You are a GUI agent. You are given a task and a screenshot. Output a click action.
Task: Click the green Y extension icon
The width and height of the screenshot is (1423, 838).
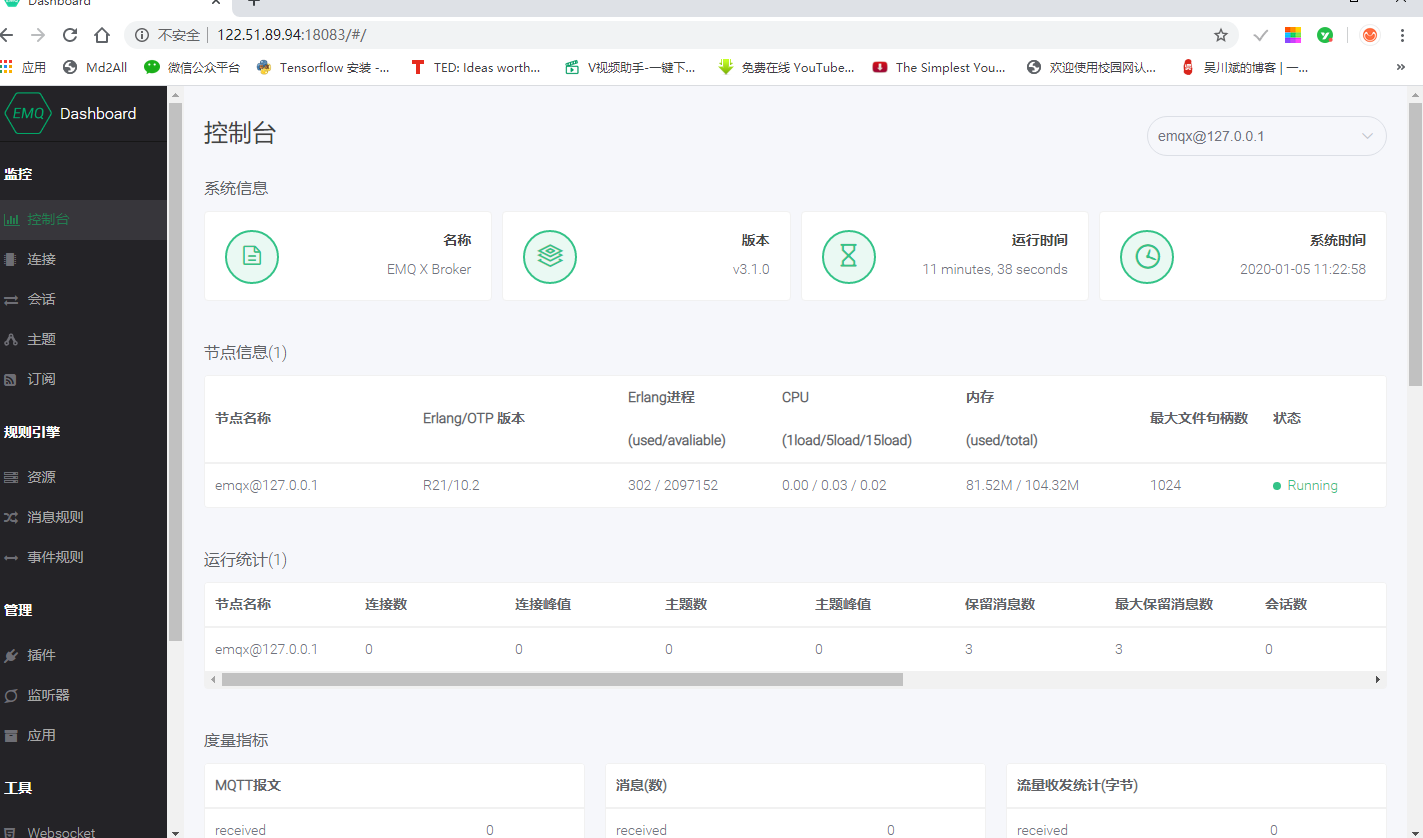pos(1325,35)
